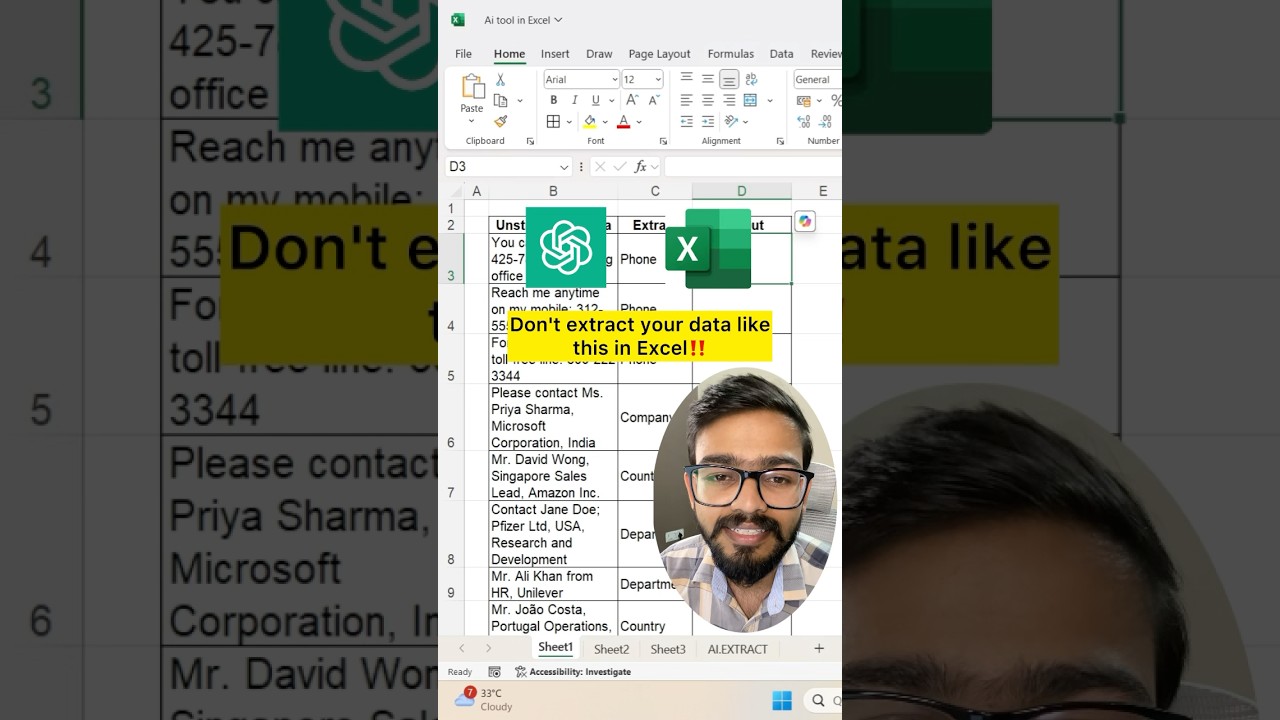Viewport: 1280px width, 720px height.
Task: Toggle bold formatting
Action: coord(553,100)
